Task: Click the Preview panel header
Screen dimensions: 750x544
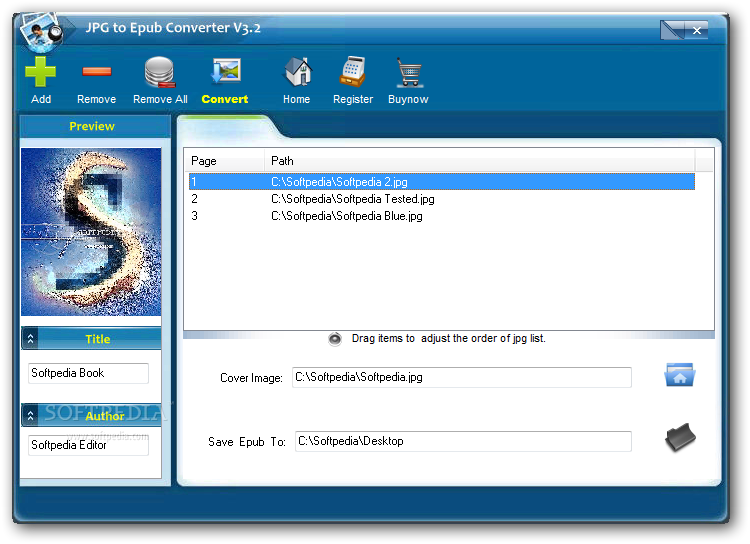Action: 95,126
